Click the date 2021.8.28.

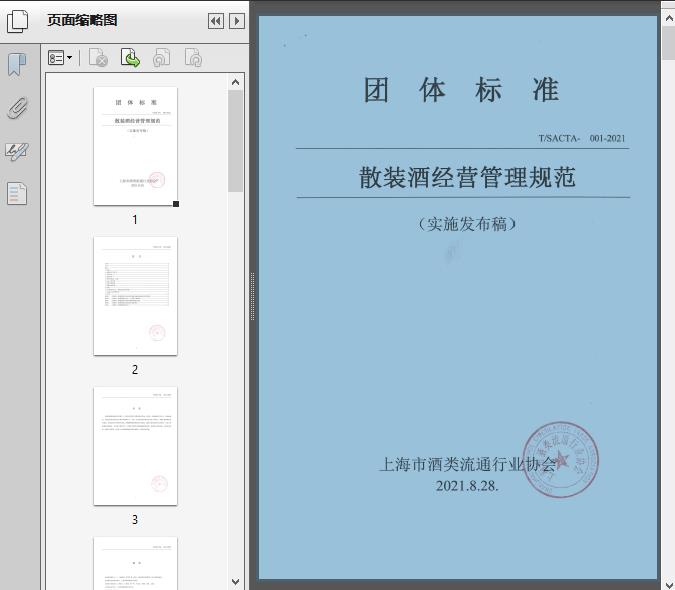pos(467,486)
